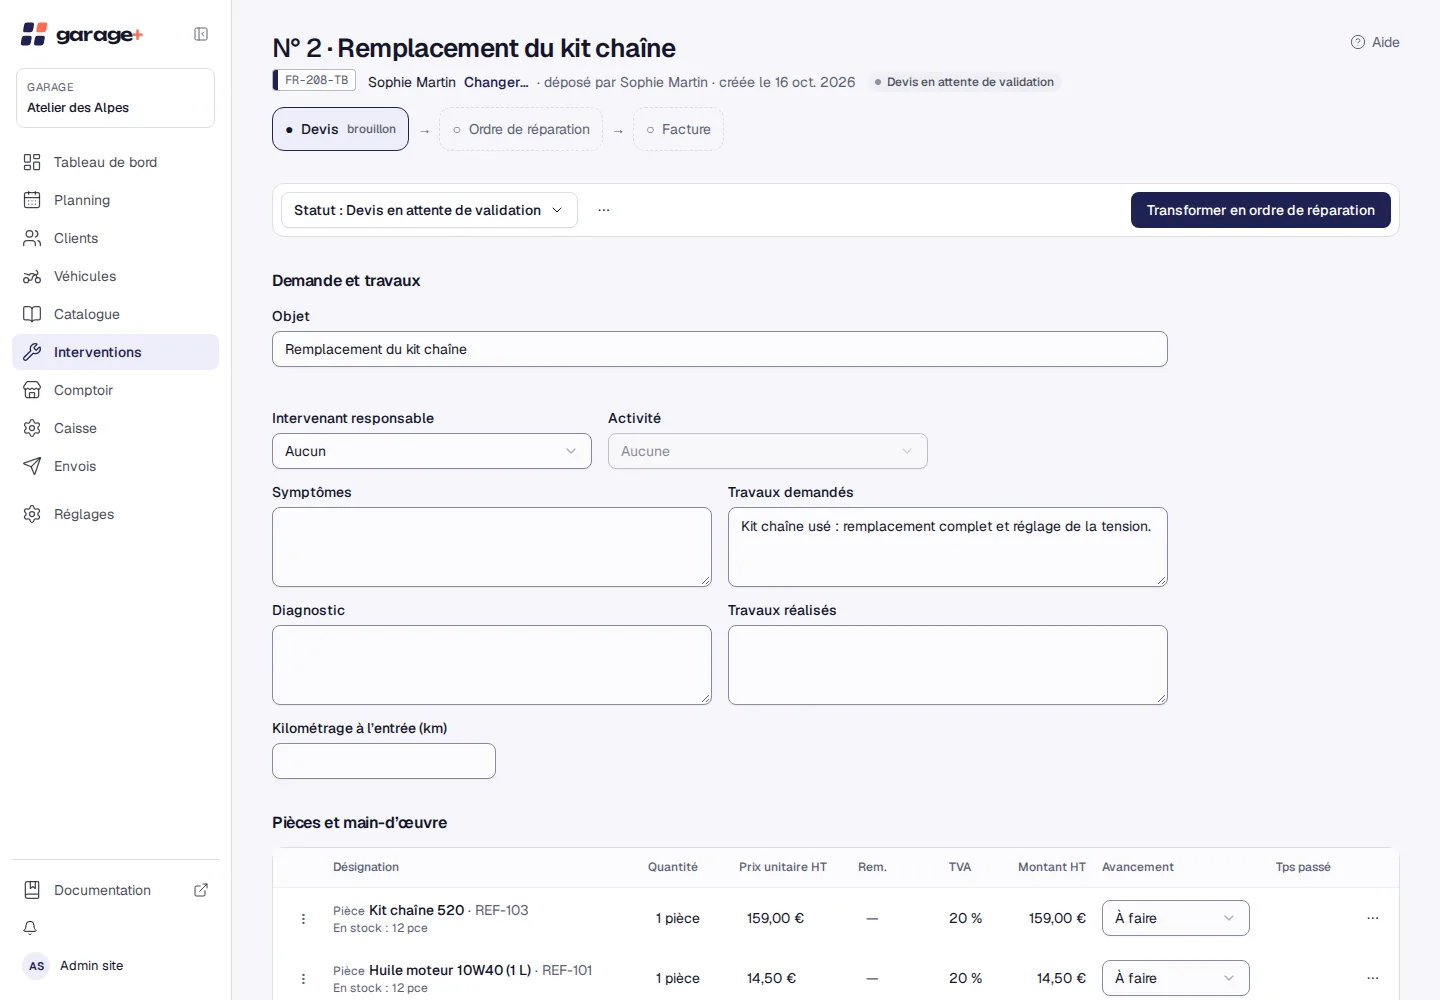Click the Objet input field
Viewport: 1440px width, 1000px height.
(x=720, y=349)
